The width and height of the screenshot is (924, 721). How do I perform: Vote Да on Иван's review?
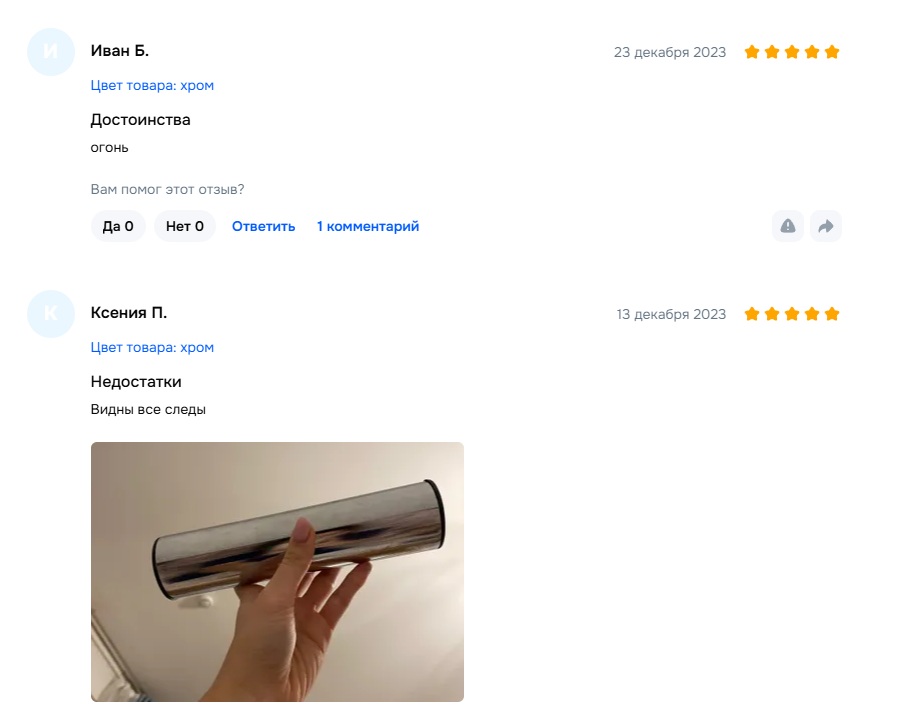tap(118, 226)
